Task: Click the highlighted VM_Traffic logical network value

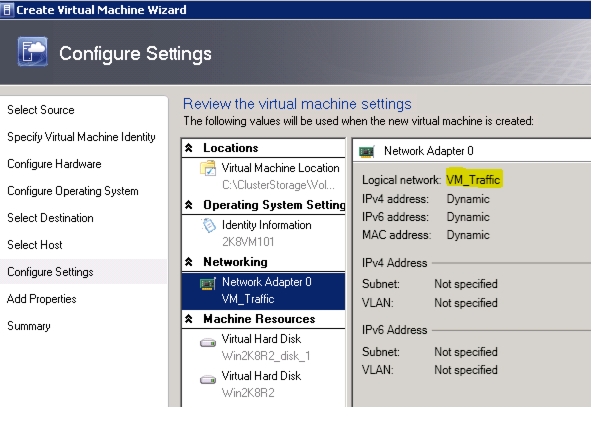Action: pyautogui.click(x=473, y=180)
